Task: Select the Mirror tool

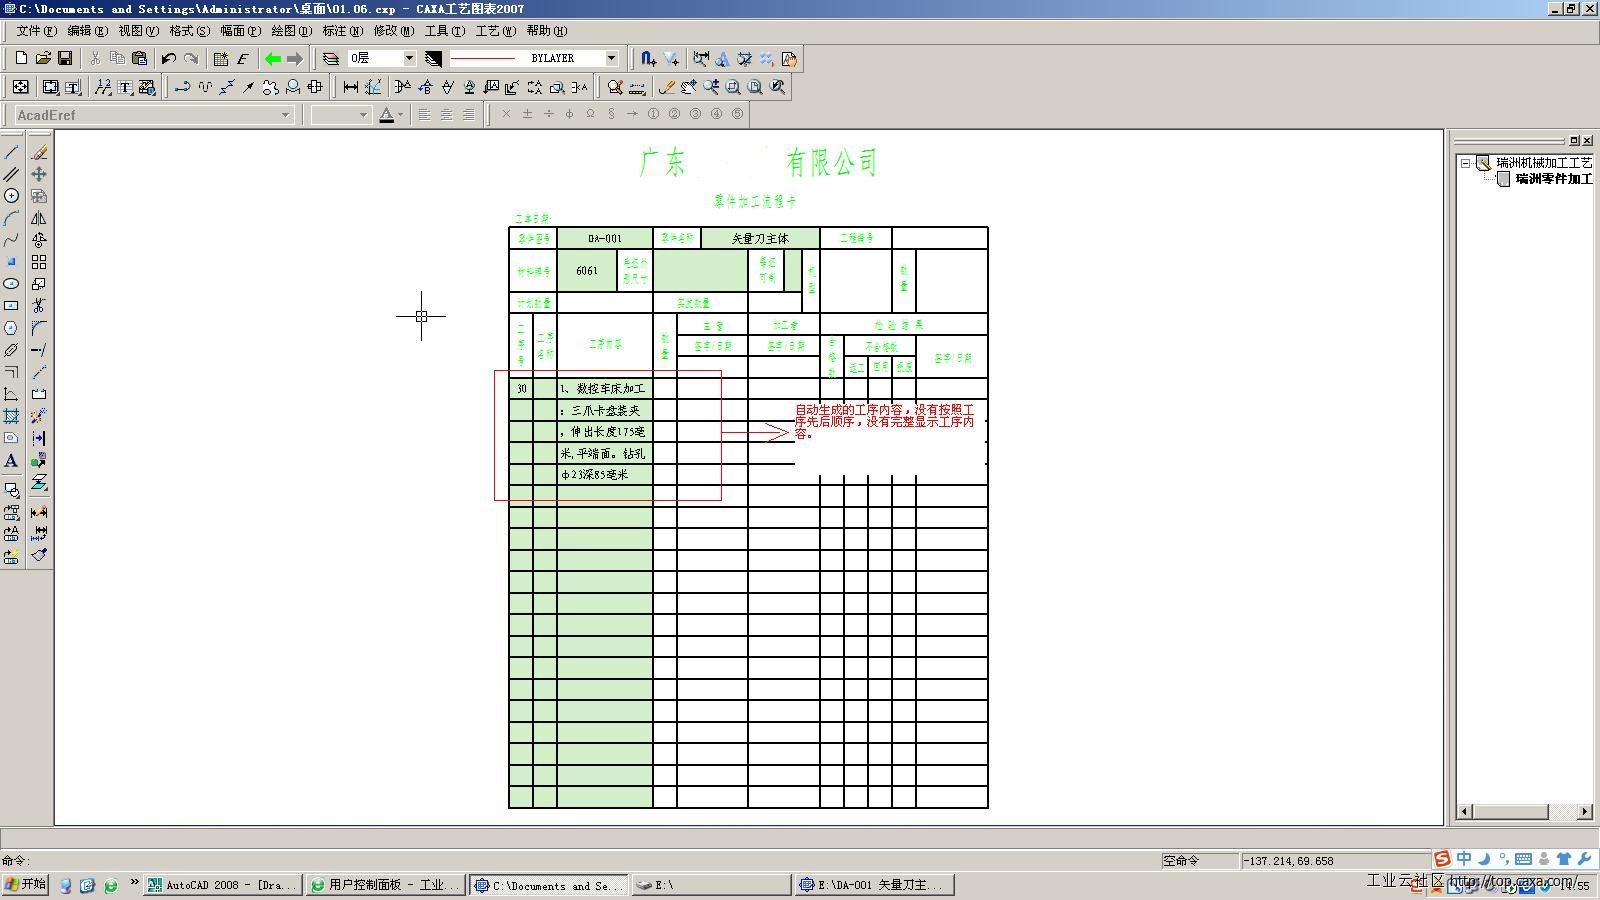Action: click(x=39, y=218)
